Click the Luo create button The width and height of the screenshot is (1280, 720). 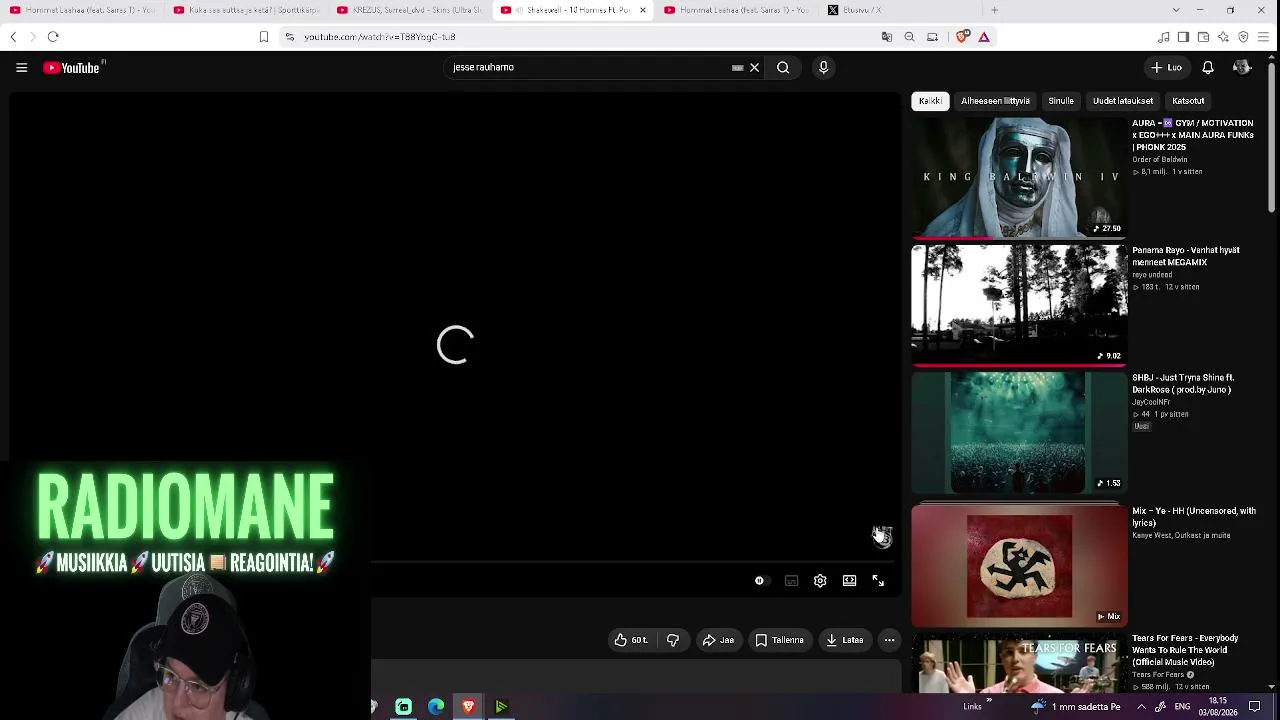pos(1167,68)
